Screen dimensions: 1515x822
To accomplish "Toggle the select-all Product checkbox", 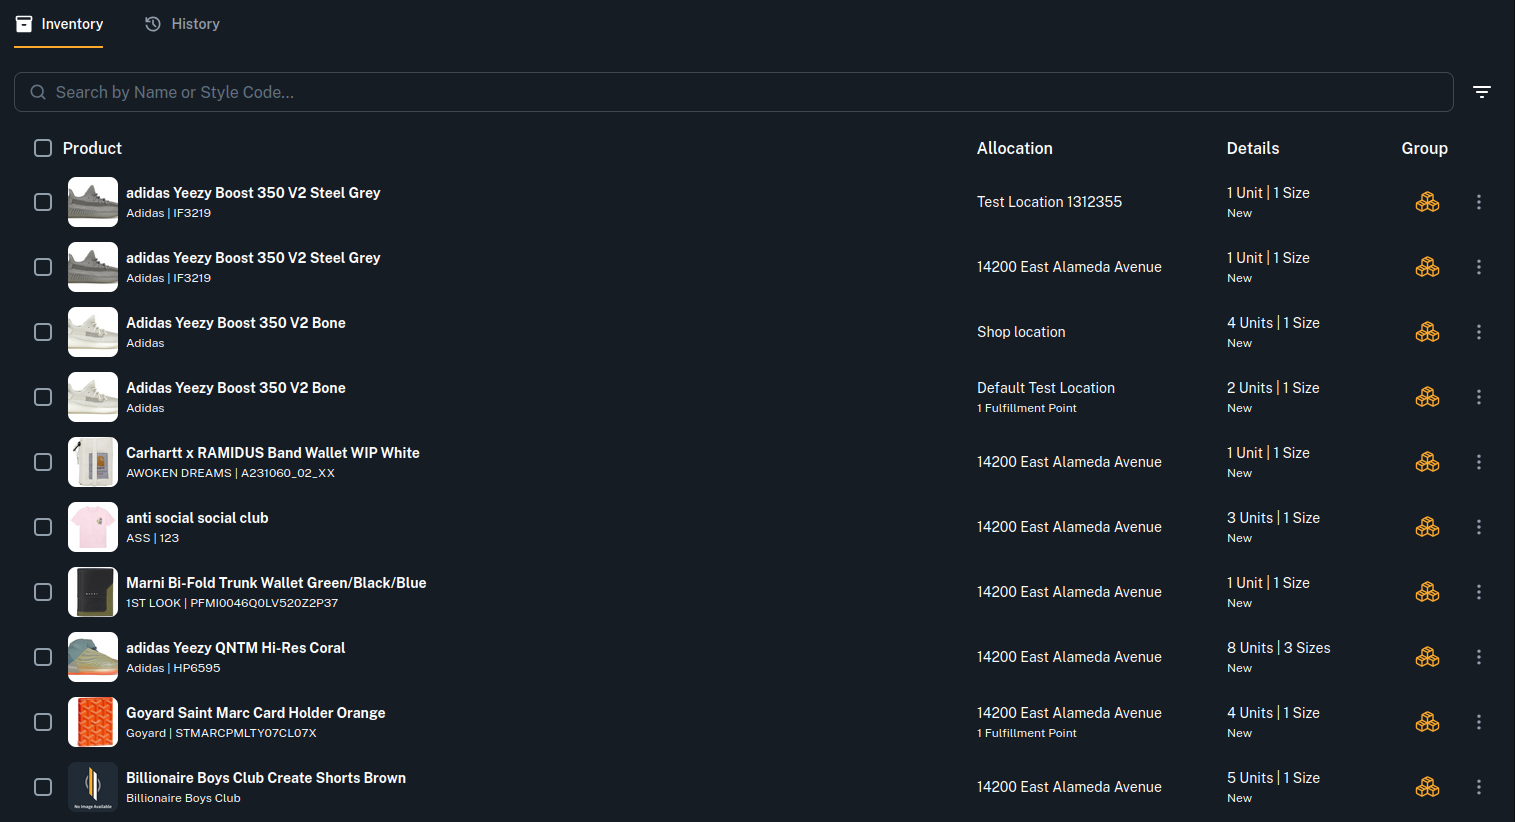I will pyautogui.click(x=43, y=148).
